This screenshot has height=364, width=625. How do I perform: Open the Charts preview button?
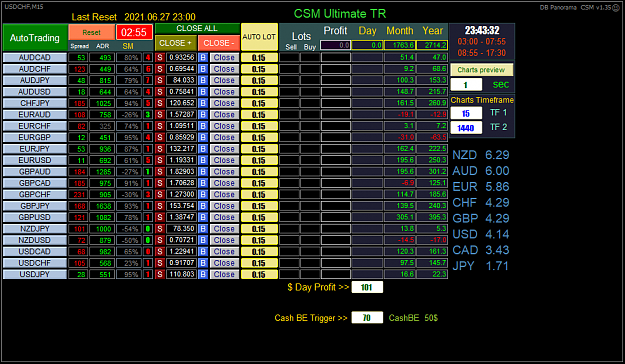click(481, 70)
